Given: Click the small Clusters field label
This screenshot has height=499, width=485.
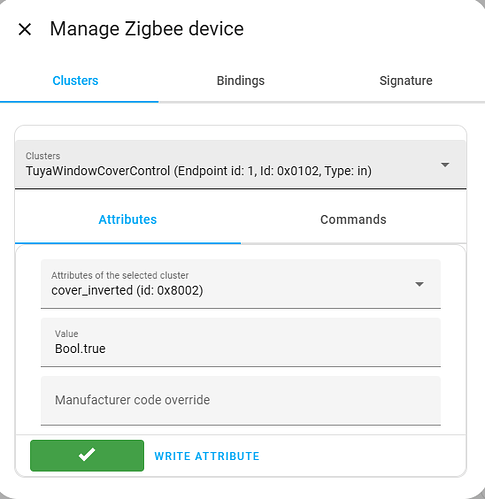Looking at the screenshot, I should pyautogui.click(x=43, y=156).
